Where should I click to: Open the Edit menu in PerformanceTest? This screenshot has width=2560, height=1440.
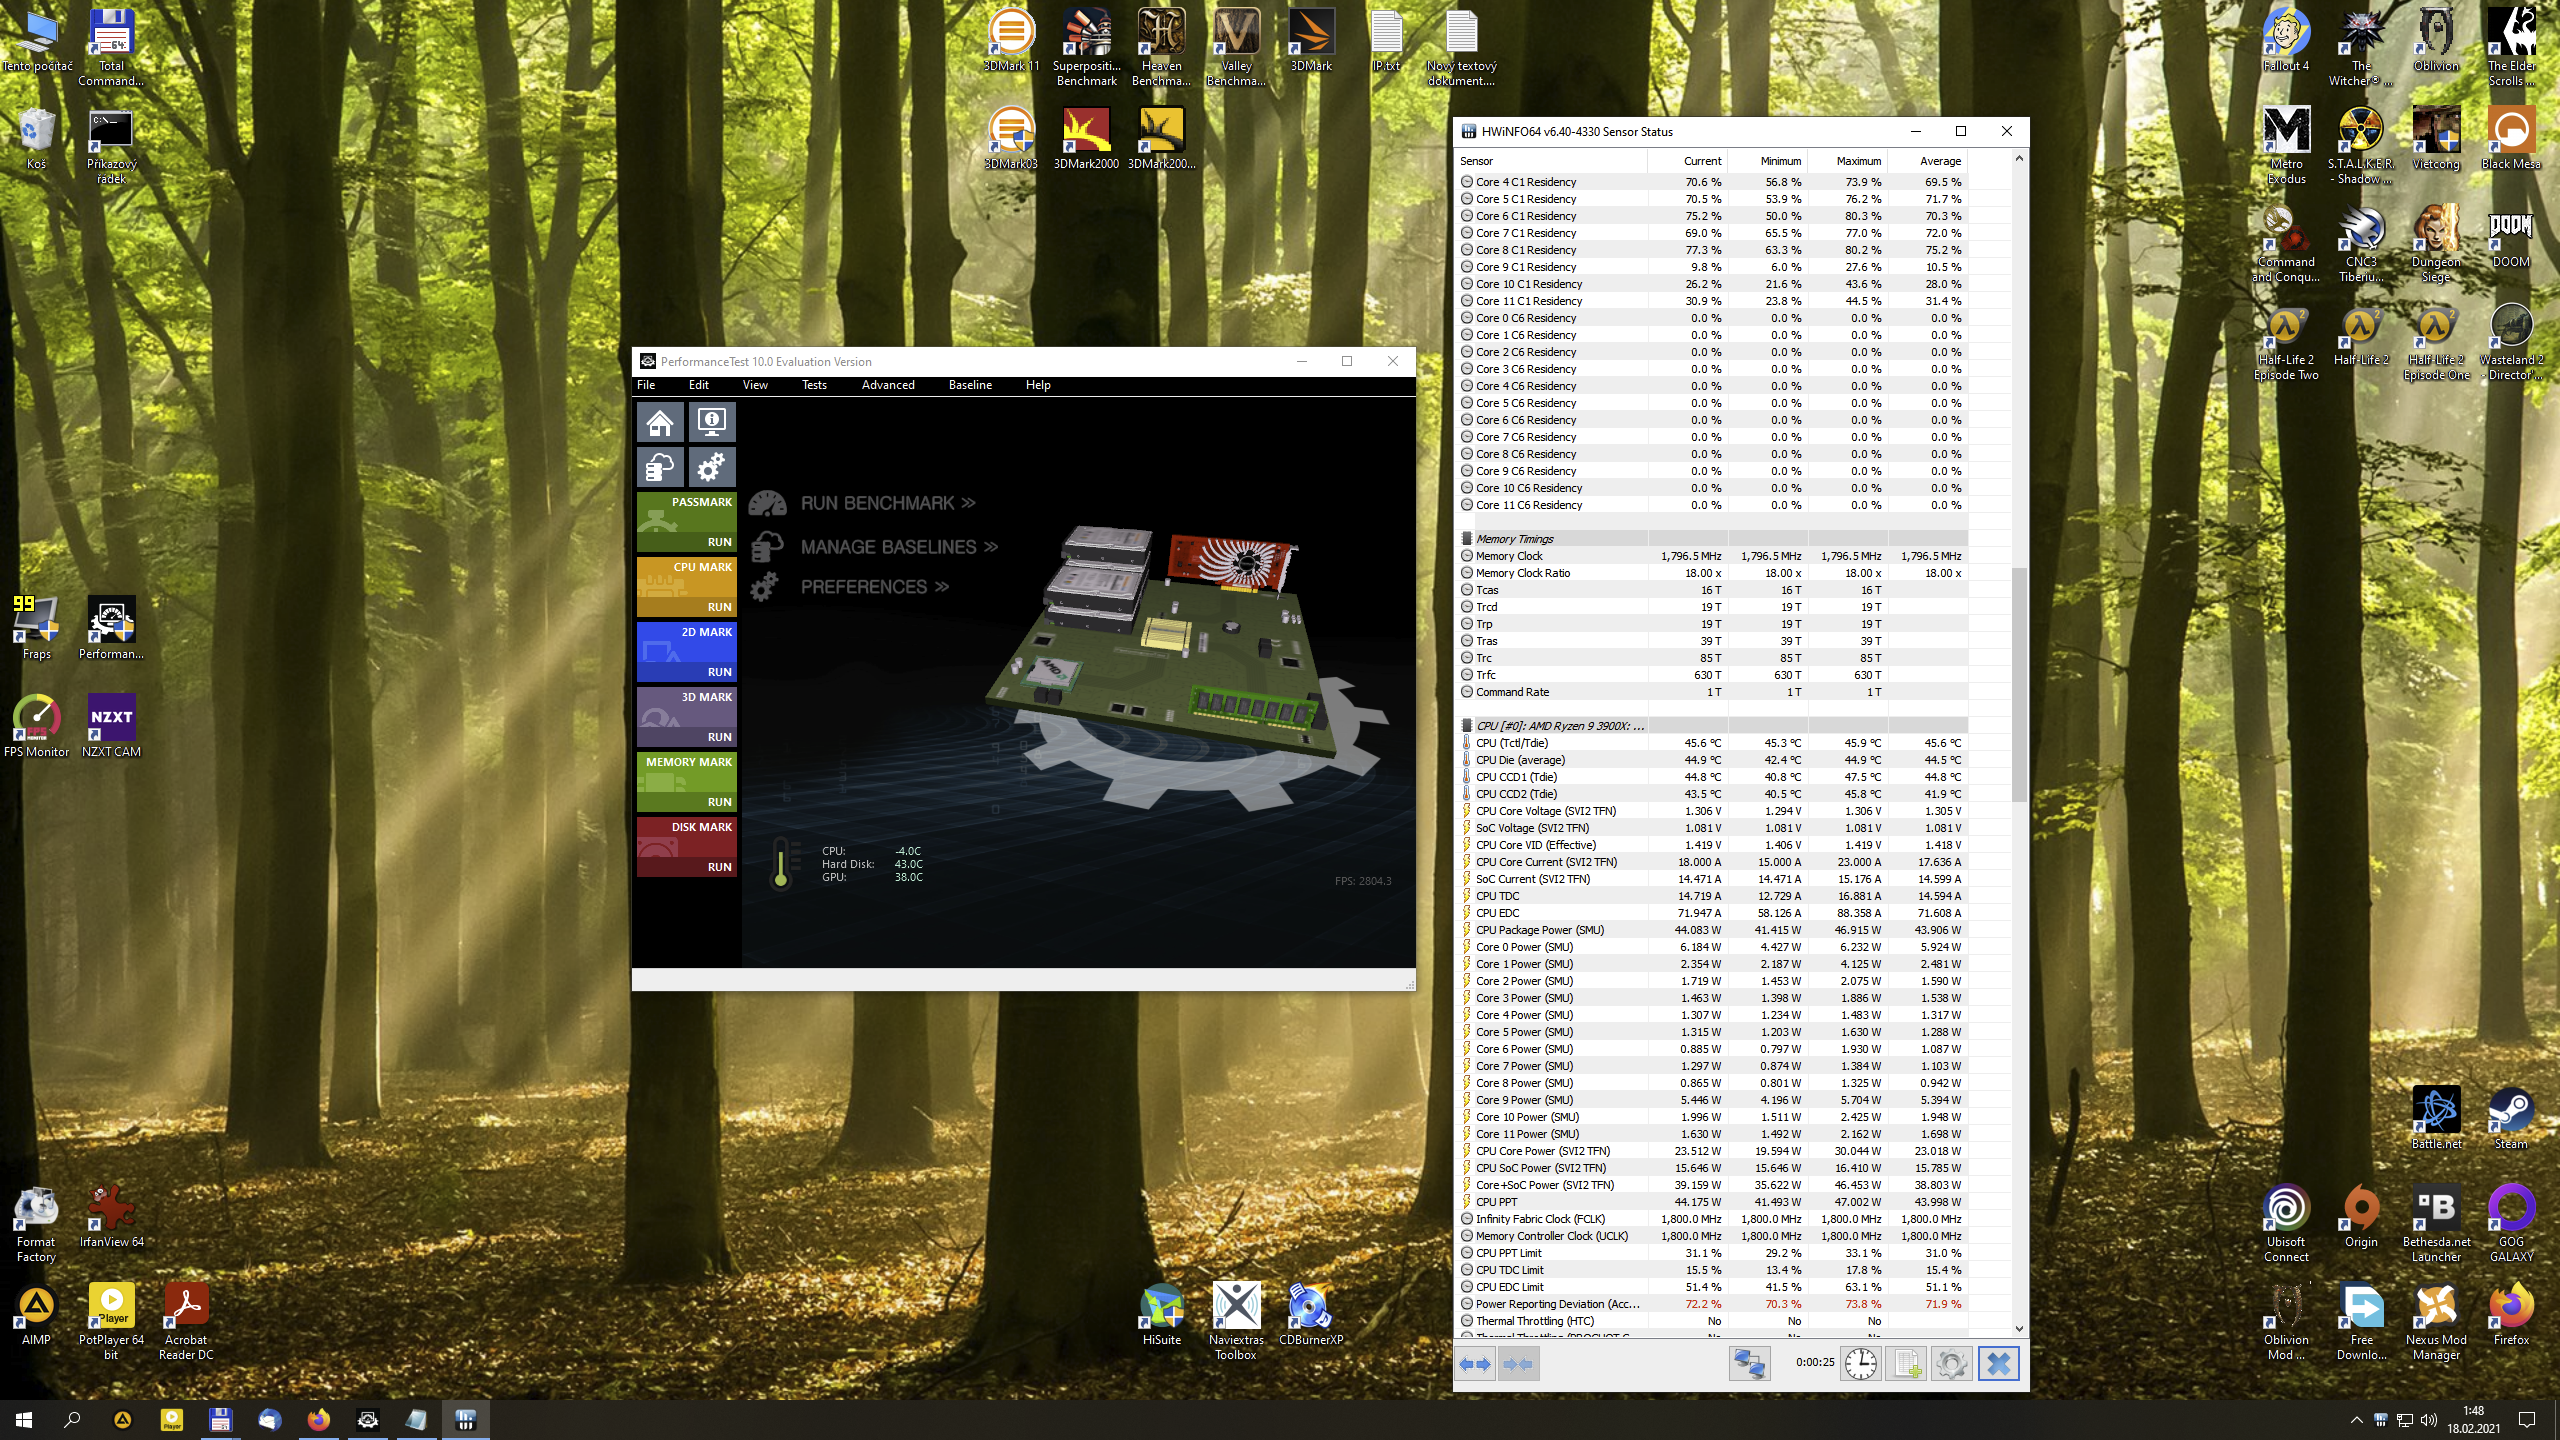click(699, 385)
